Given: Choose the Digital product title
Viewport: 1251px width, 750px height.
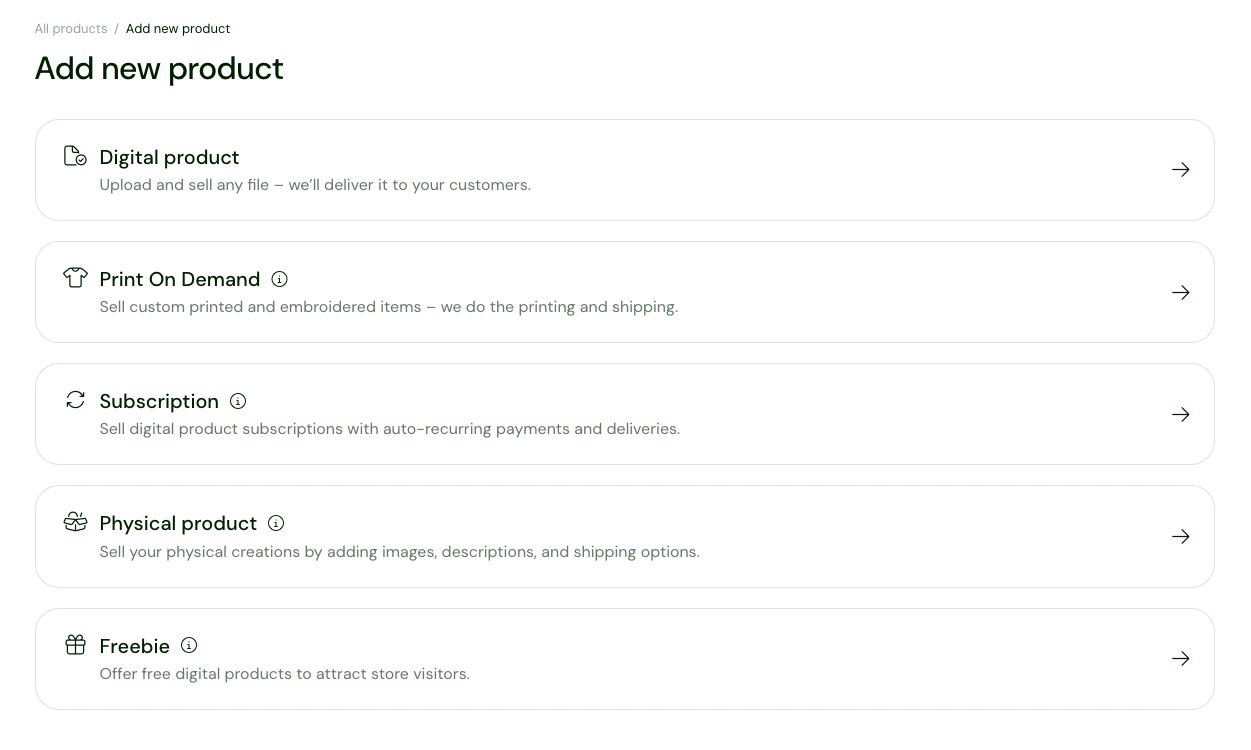Looking at the screenshot, I should (169, 157).
